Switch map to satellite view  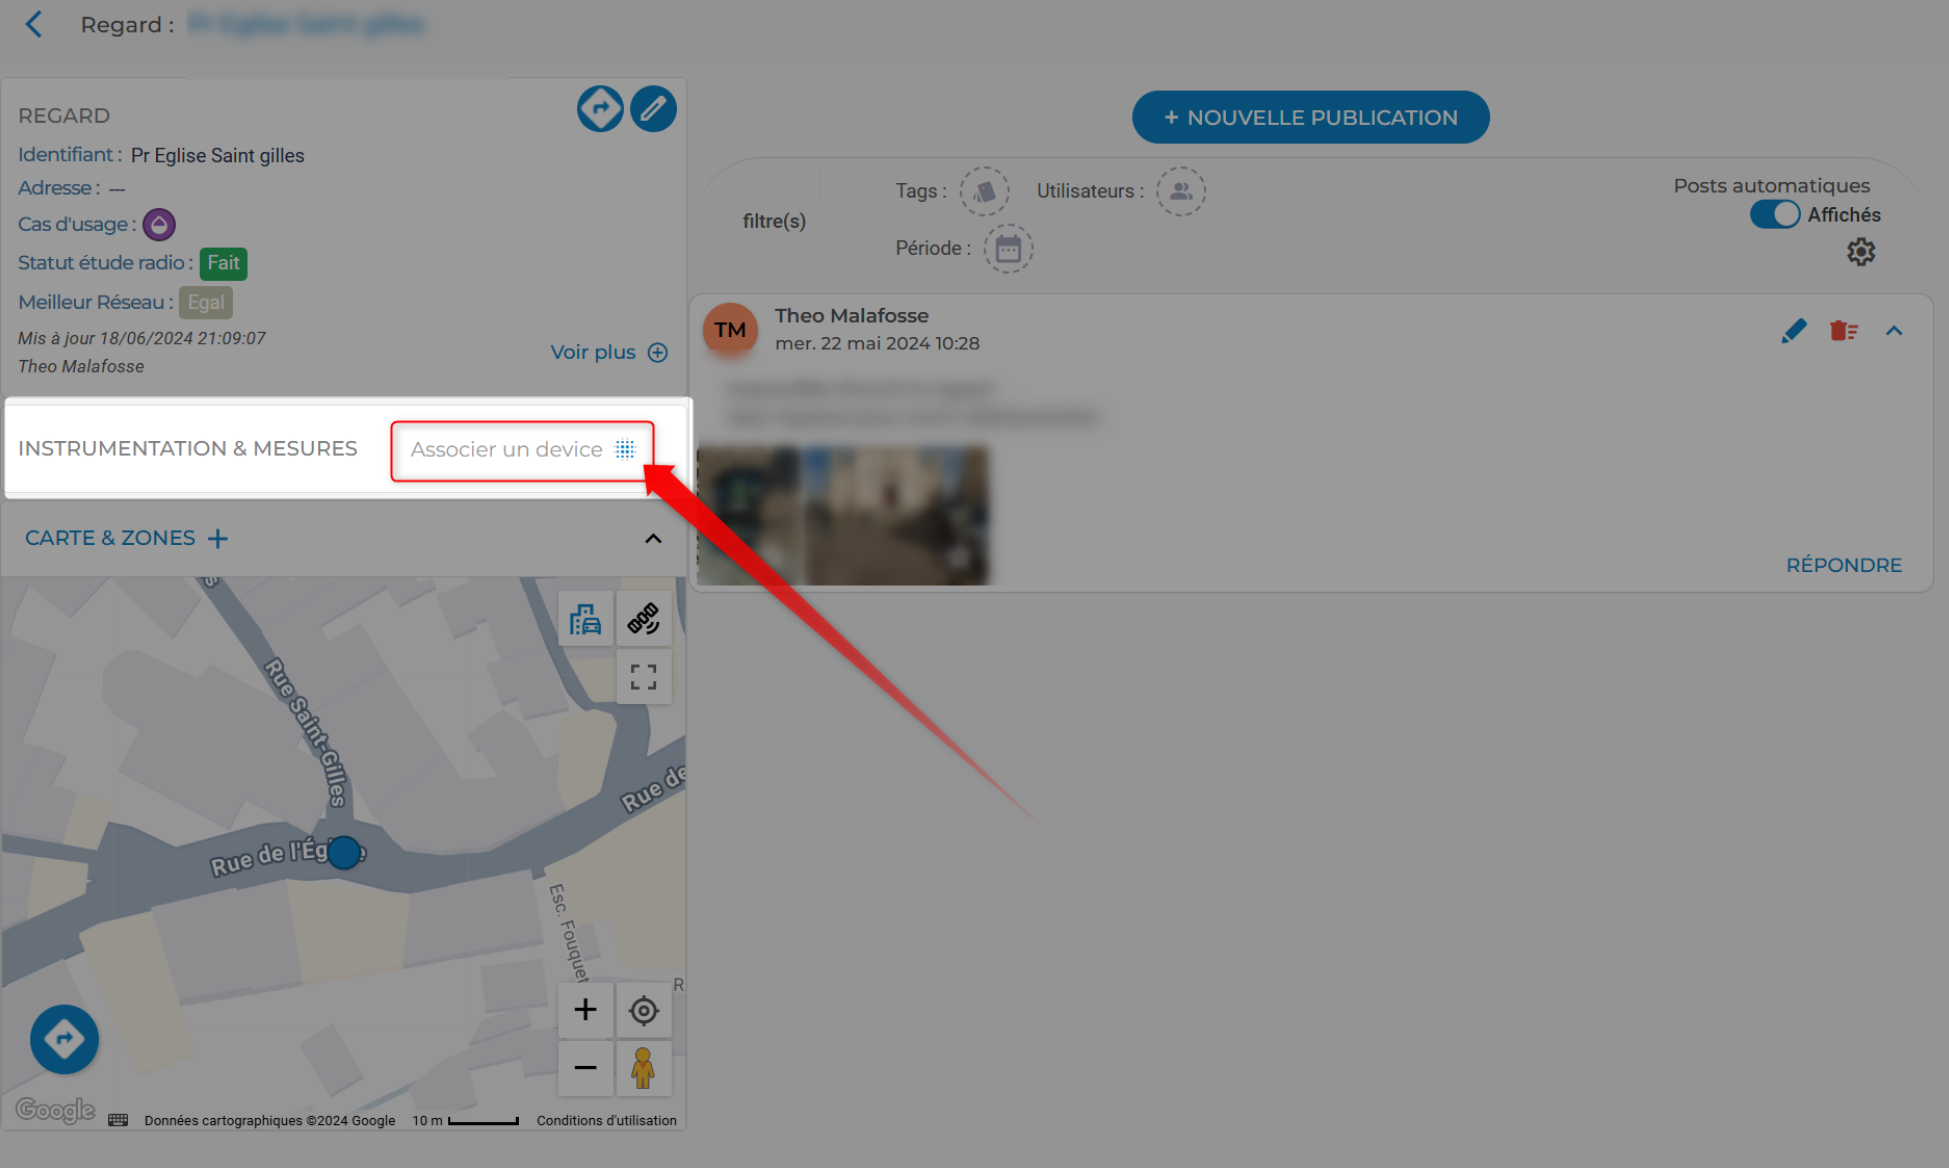pyautogui.click(x=643, y=619)
